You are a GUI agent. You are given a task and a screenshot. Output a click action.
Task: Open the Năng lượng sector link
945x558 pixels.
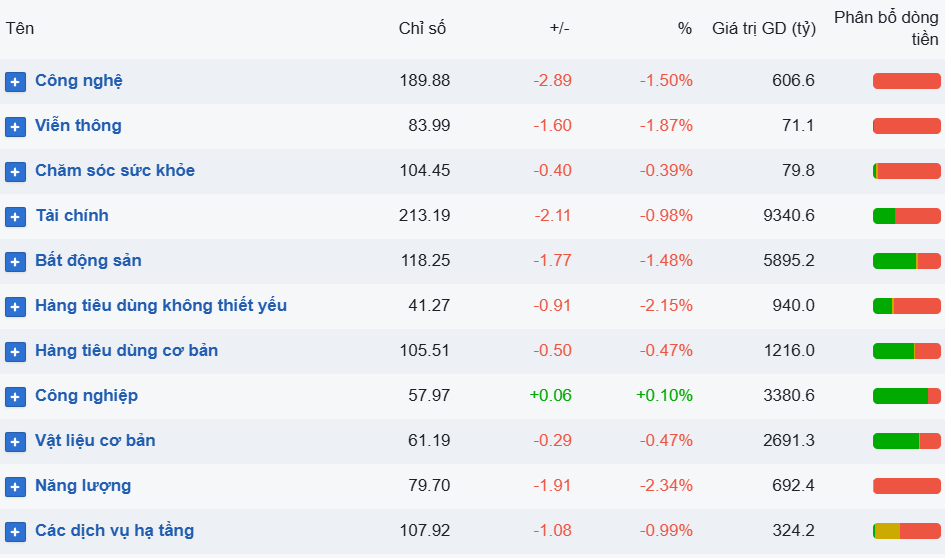click(x=83, y=485)
